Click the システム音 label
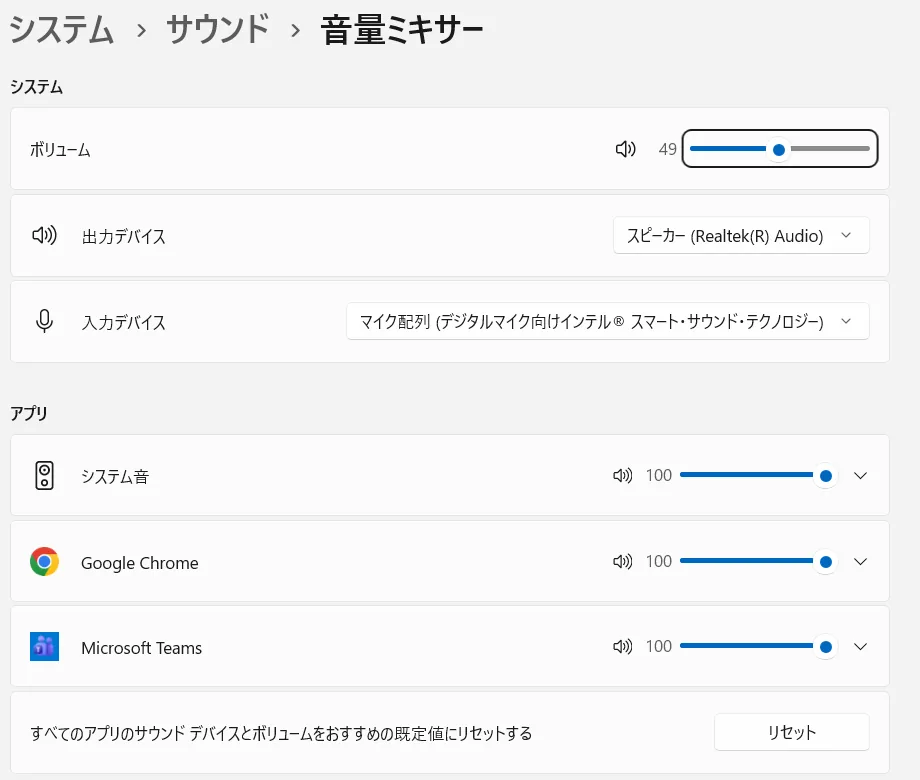This screenshot has width=920, height=780. click(115, 476)
